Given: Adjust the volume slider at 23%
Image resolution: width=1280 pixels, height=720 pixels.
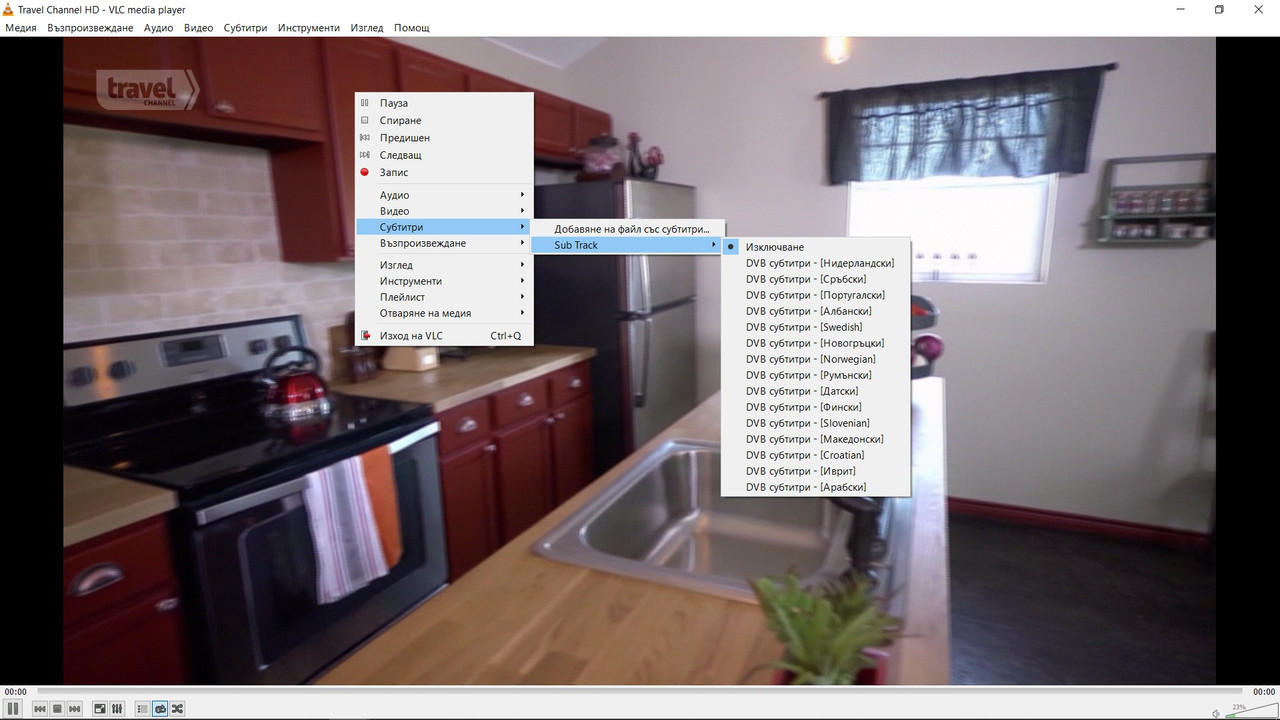Looking at the screenshot, I should tap(1250, 712).
